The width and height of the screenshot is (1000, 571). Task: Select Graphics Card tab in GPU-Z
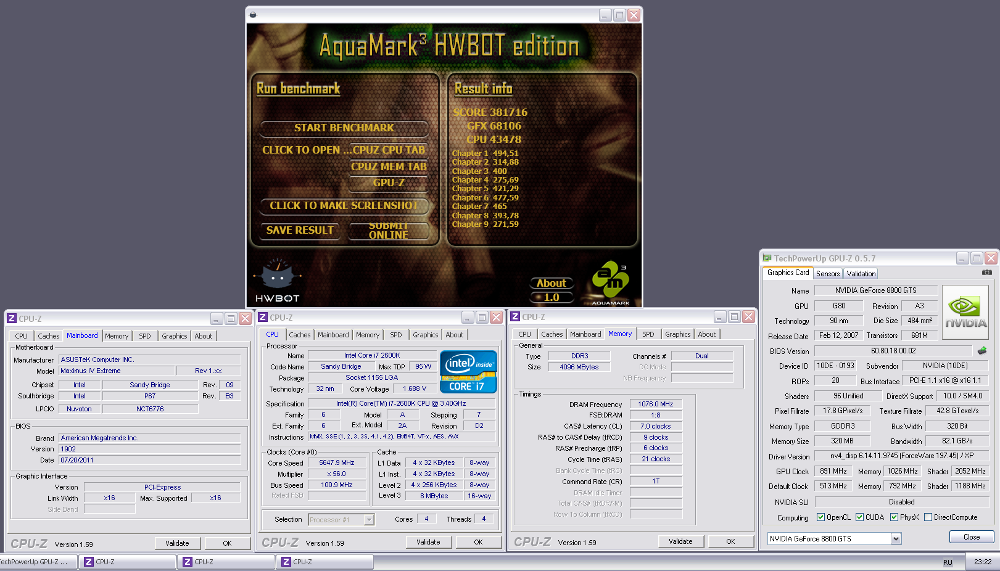(x=788, y=272)
